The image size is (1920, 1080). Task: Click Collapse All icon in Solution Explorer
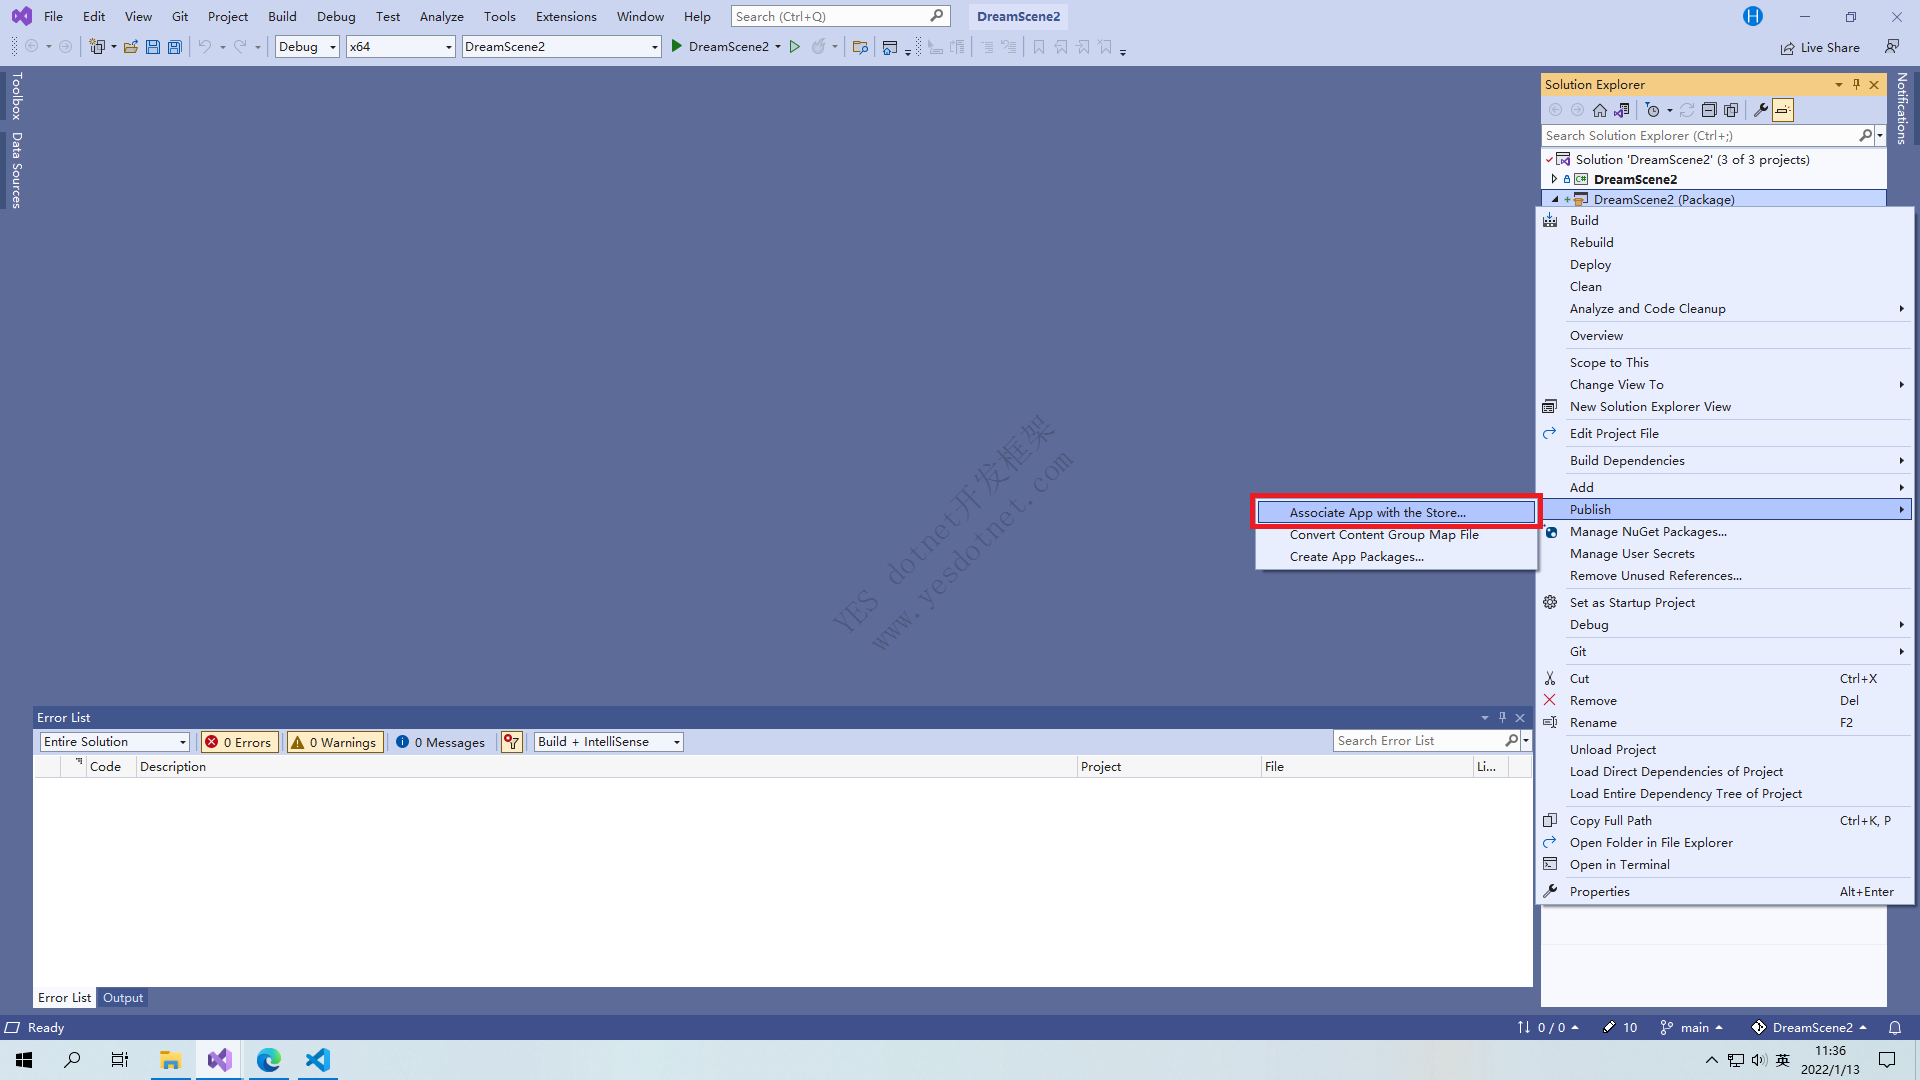click(x=1709, y=110)
